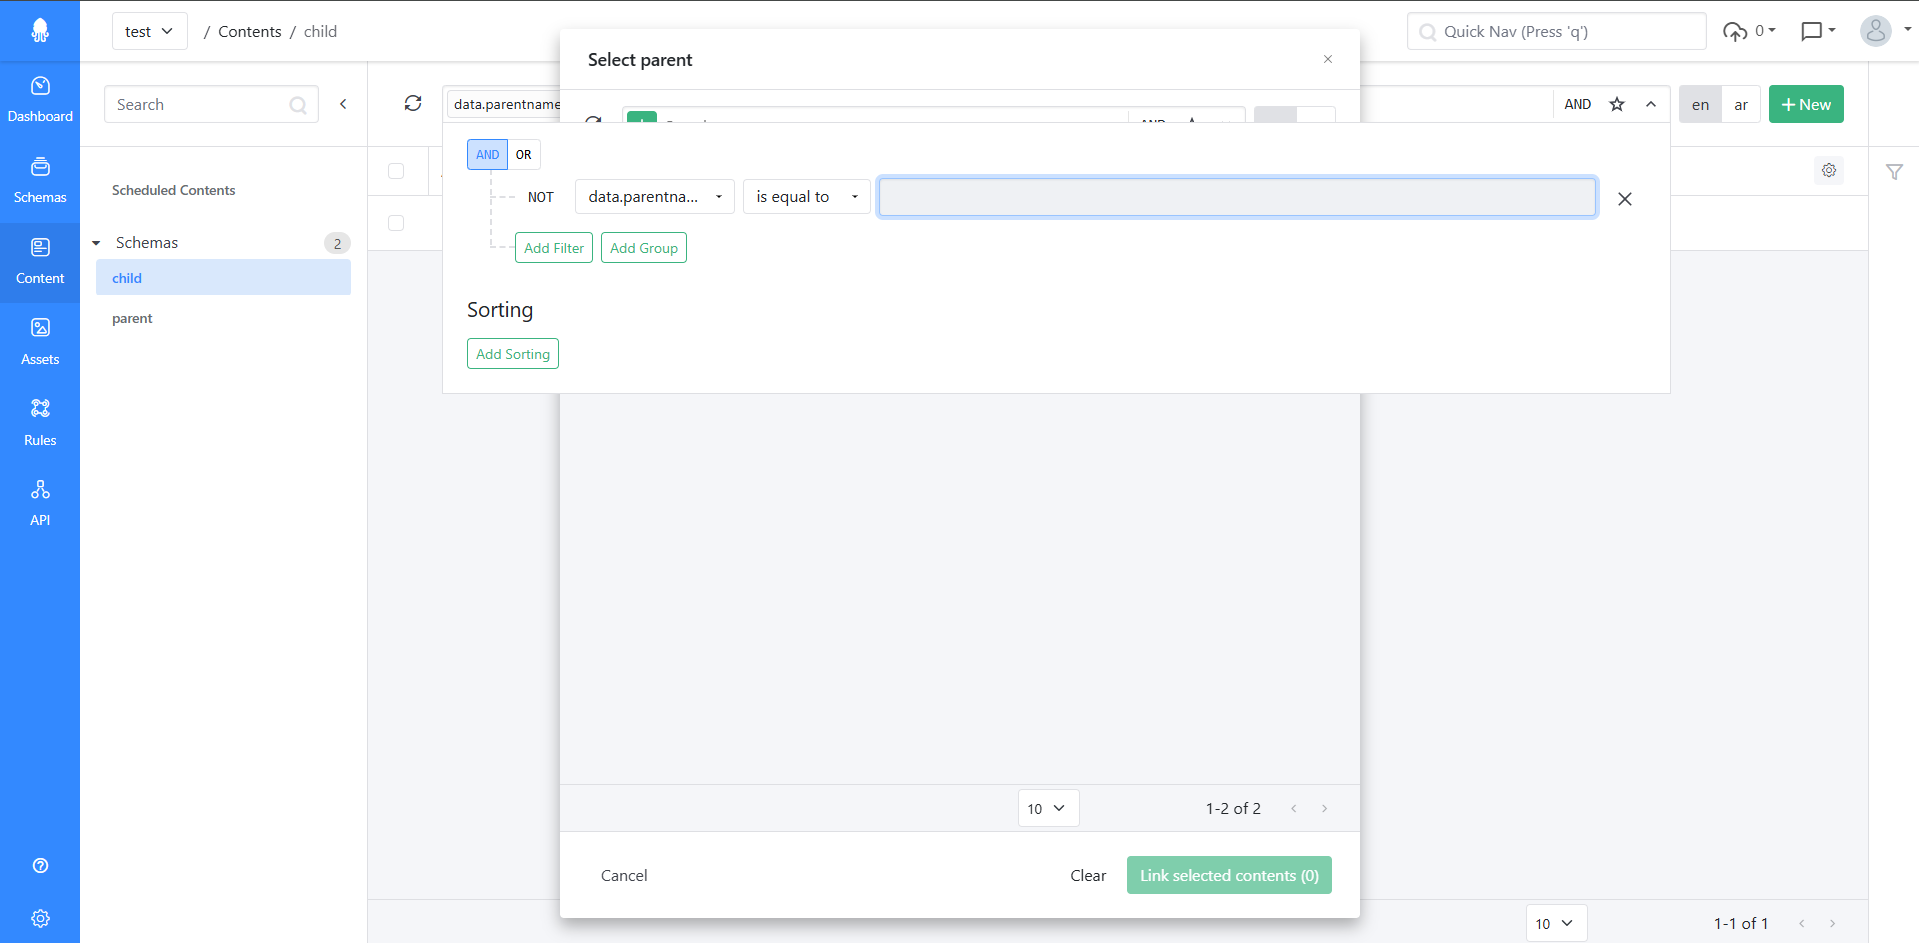Open the Dashboard from the sidebar
Viewport: 1919px width, 943px height.
[40, 99]
